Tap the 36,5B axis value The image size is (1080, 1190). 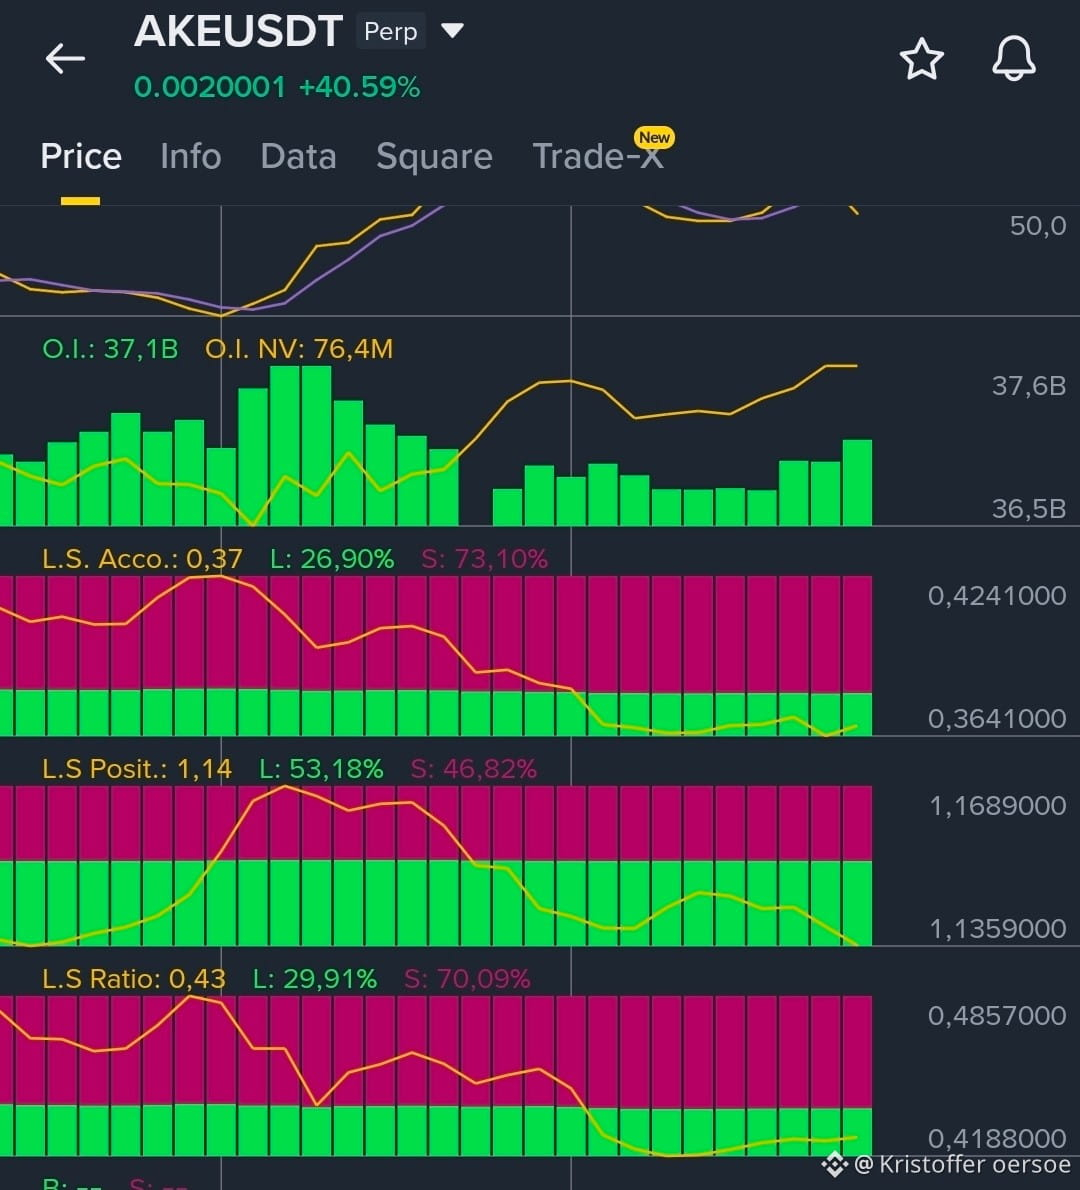coord(1029,508)
